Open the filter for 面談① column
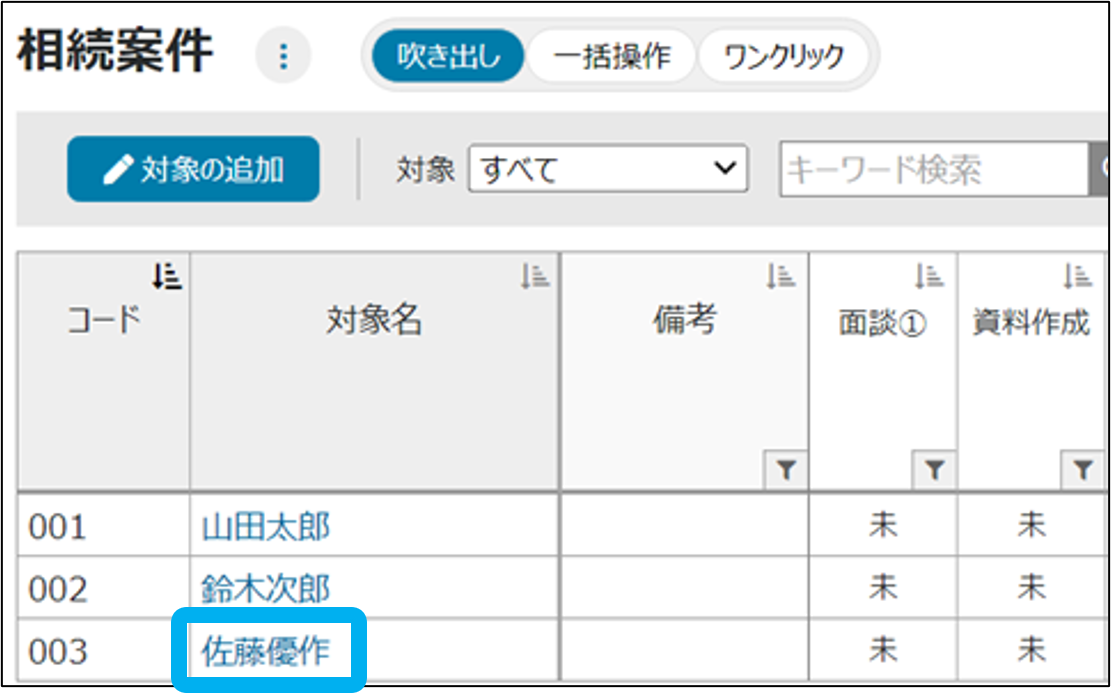 934,470
